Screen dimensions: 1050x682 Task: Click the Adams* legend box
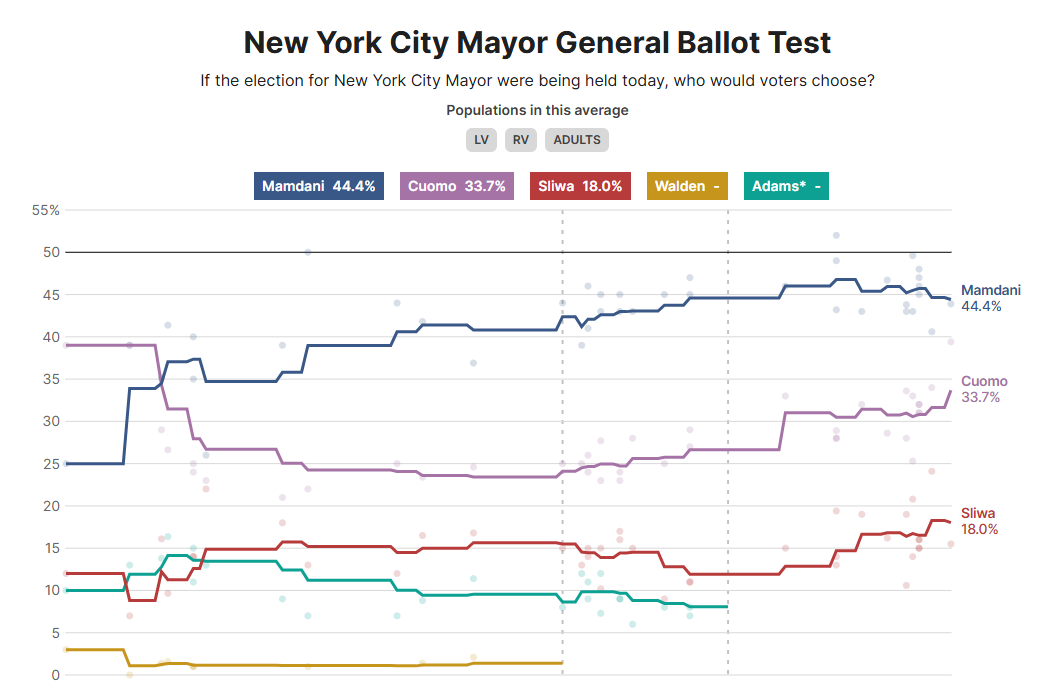[786, 186]
